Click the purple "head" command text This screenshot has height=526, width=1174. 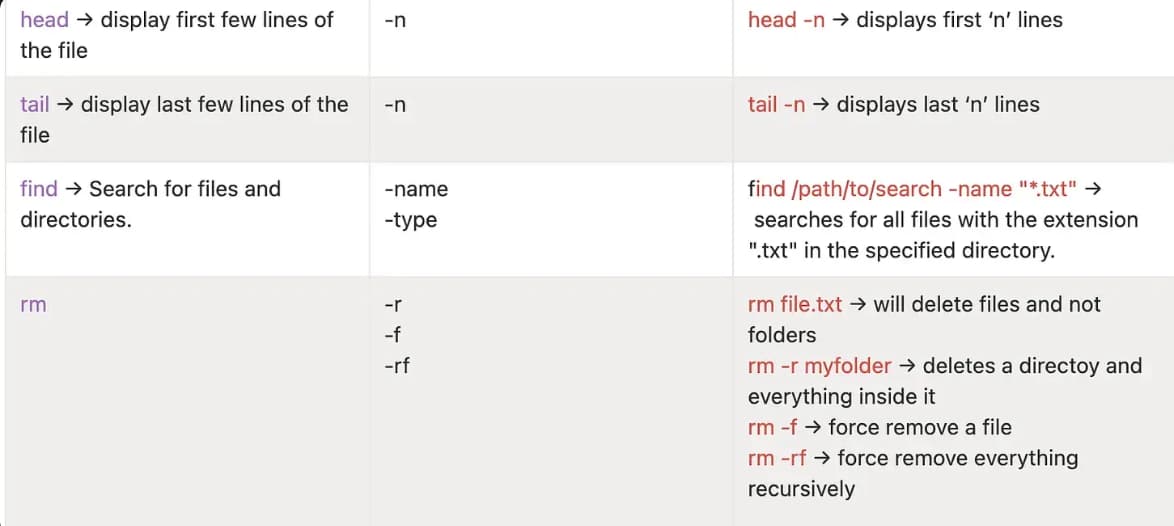point(44,19)
